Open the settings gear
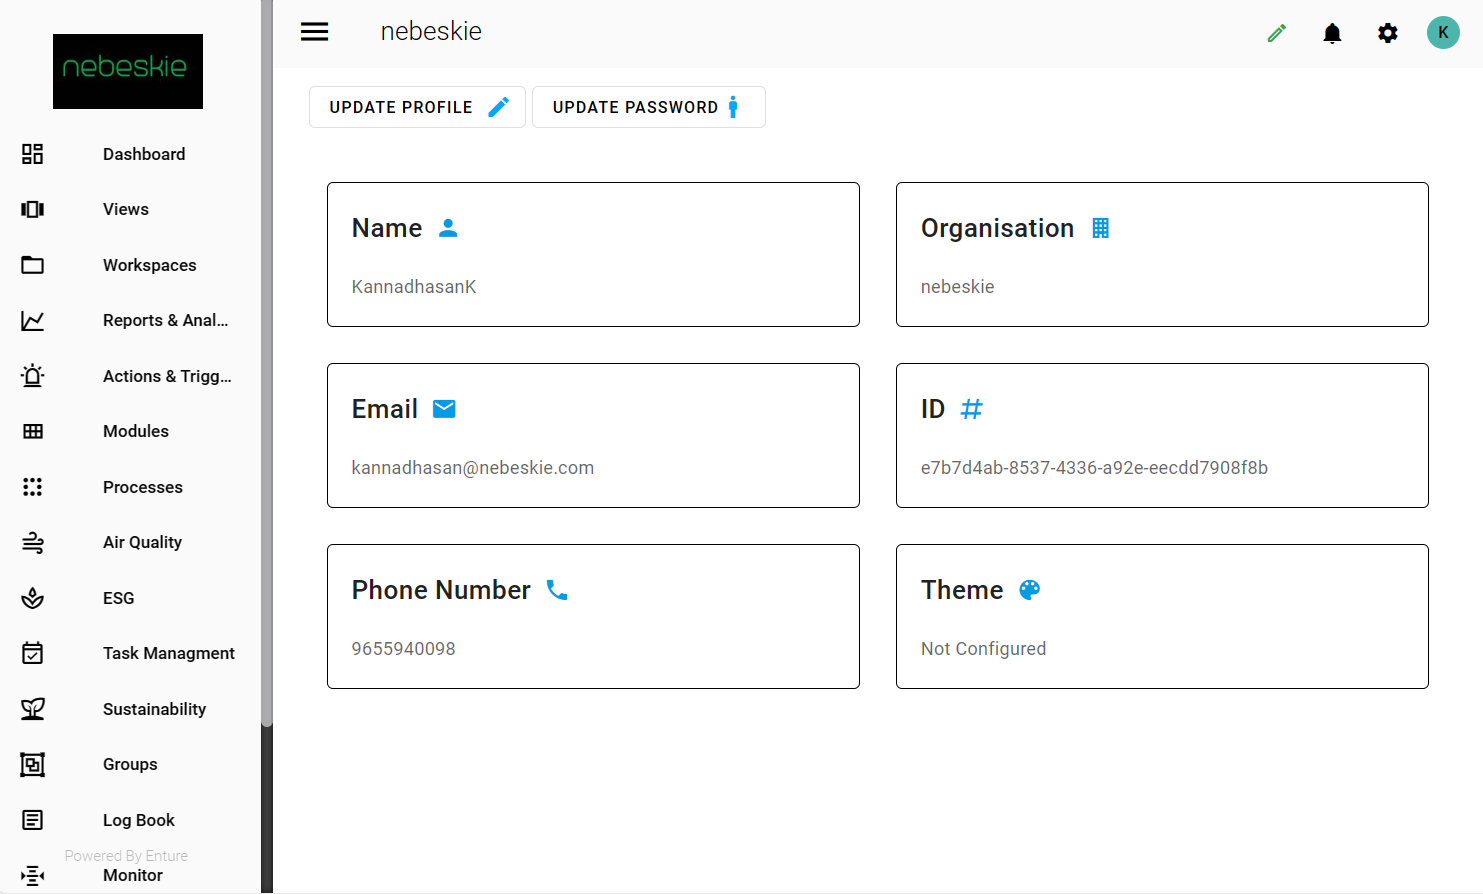This screenshot has width=1483, height=894. (x=1388, y=33)
